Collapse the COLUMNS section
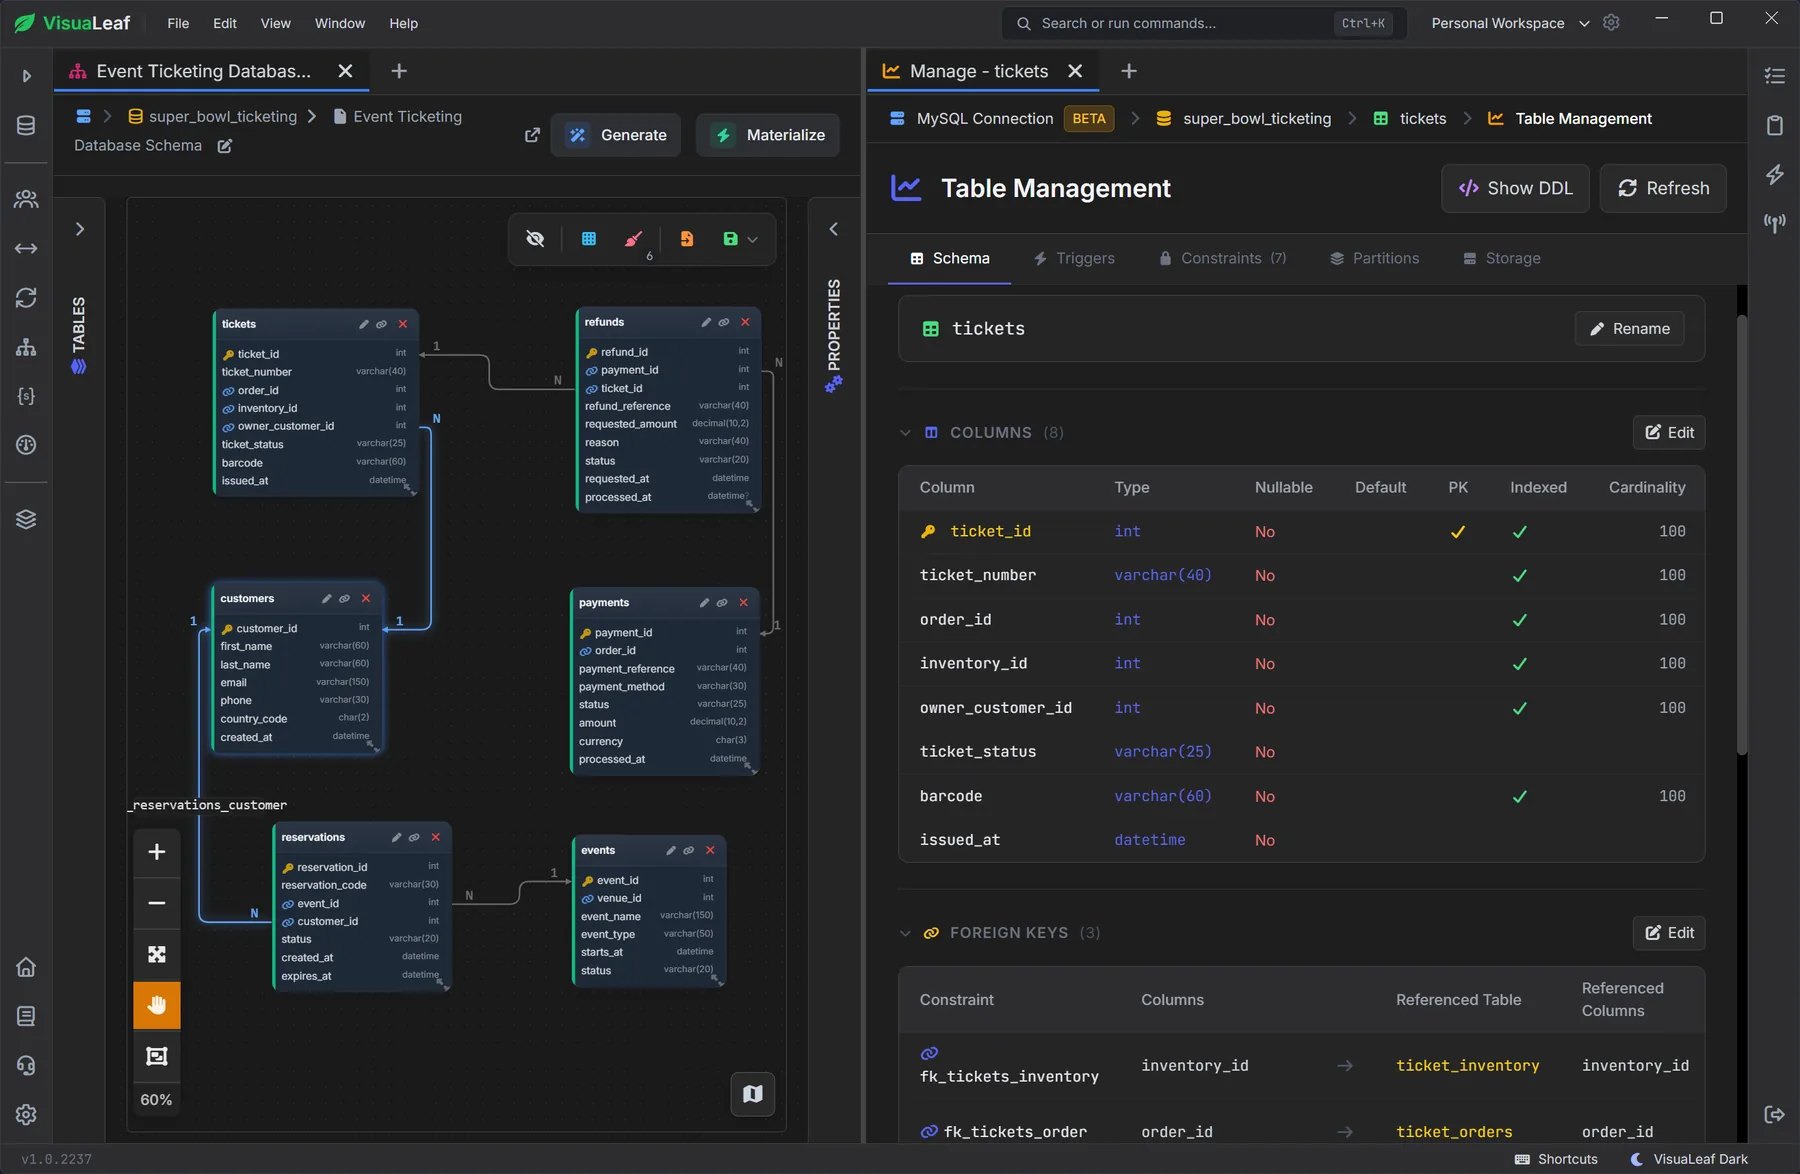Image resolution: width=1800 pixels, height=1174 pixels. [x=905, y=433]
